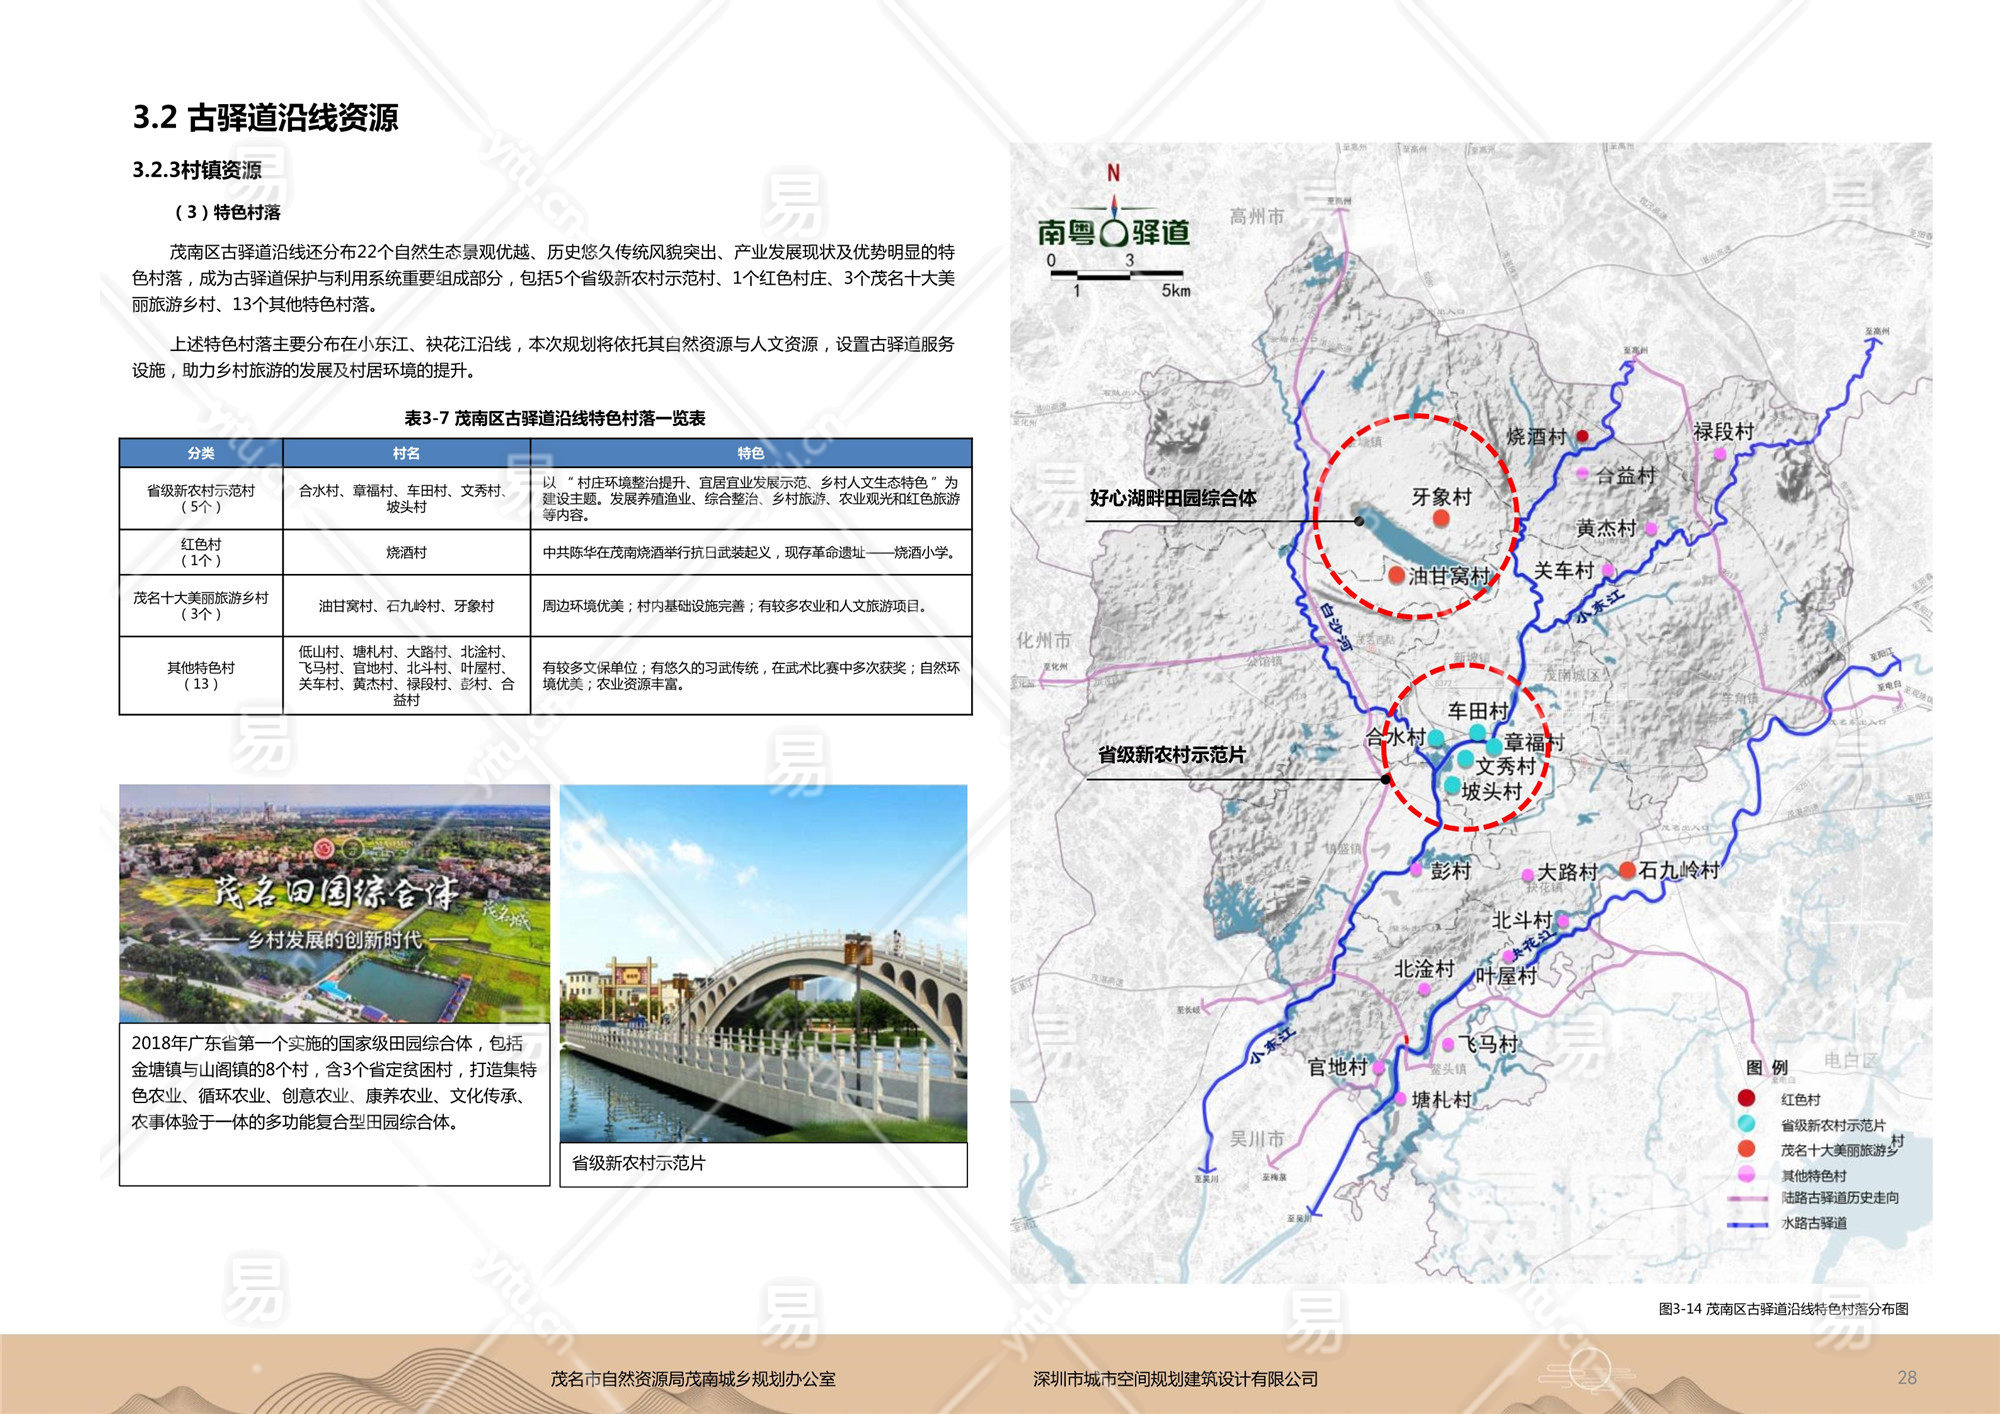The width and height of the screenshot is (2000, 1414).
Task: Click the 红色村 dark red legend swatch
Action: 1746,1098
